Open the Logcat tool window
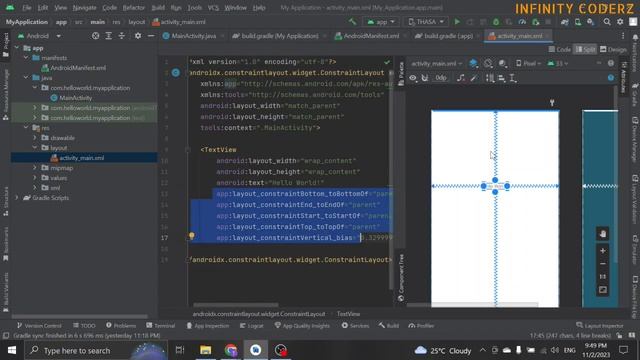This screenshot has height=360, width=640. 252,325
